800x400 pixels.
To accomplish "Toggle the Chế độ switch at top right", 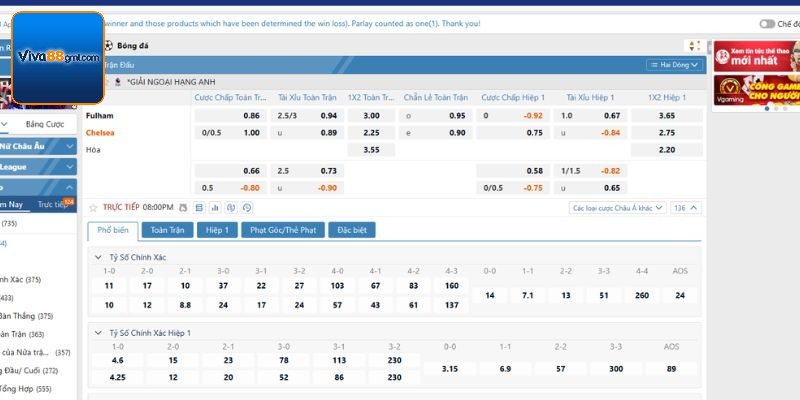I will 767,23.
